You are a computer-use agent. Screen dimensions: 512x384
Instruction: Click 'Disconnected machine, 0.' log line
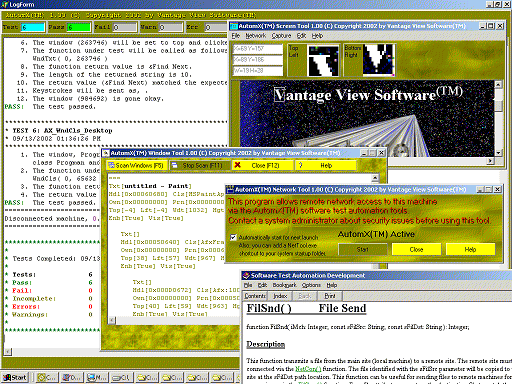point(51,219)
